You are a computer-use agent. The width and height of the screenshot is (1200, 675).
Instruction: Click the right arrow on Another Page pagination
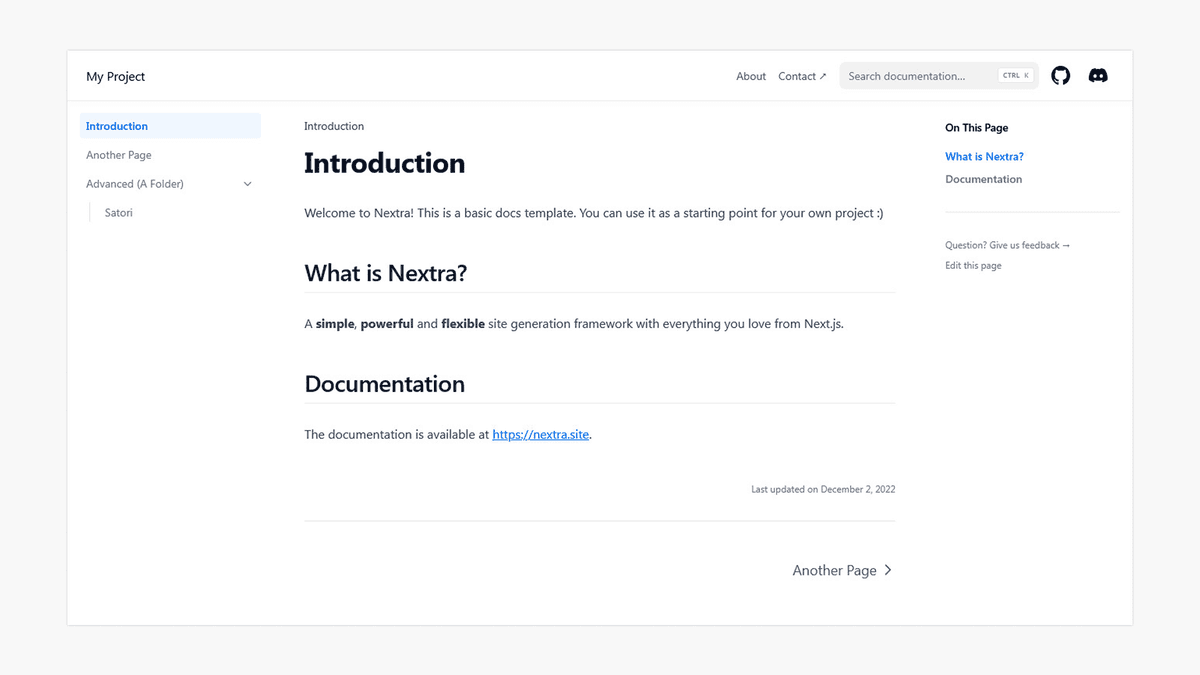coord(886,570)
